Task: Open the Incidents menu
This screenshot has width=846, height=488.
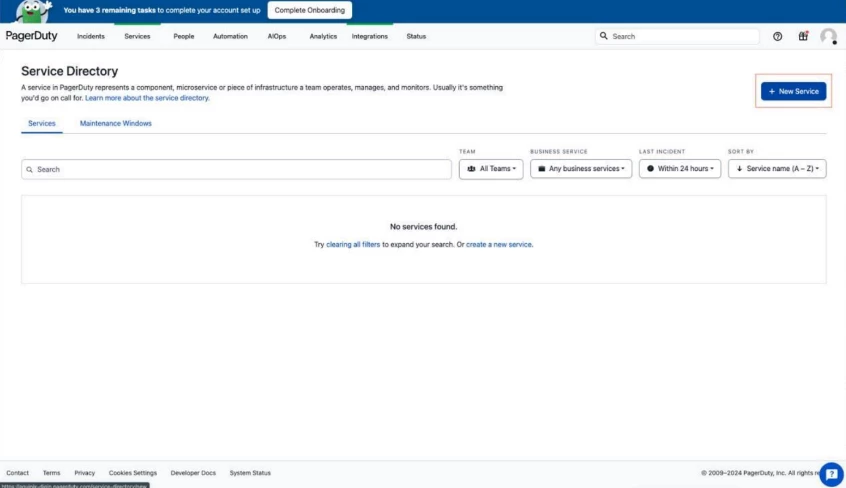Action: (x=91, y=36)
